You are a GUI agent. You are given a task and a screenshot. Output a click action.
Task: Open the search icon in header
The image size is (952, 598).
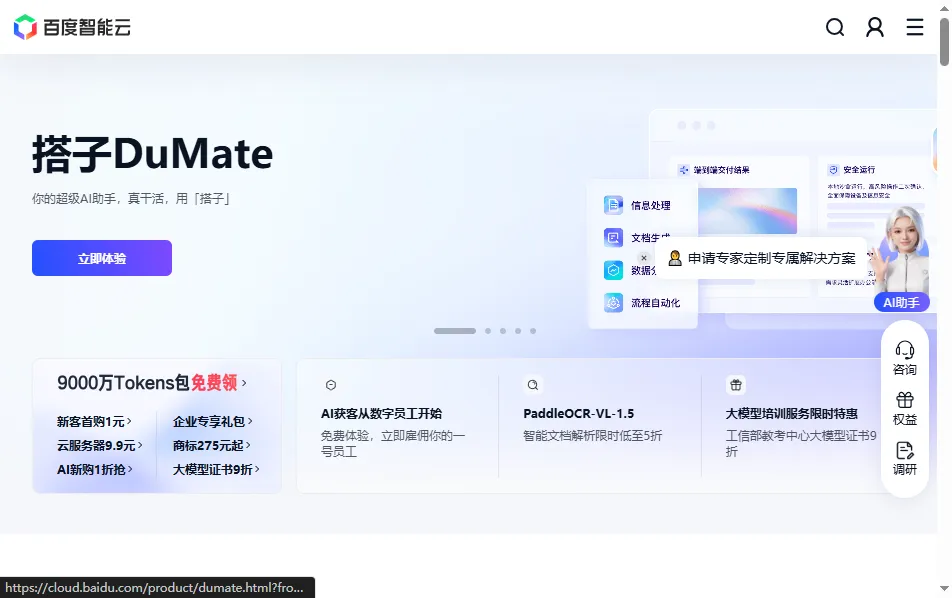click(x=835, y=27)
